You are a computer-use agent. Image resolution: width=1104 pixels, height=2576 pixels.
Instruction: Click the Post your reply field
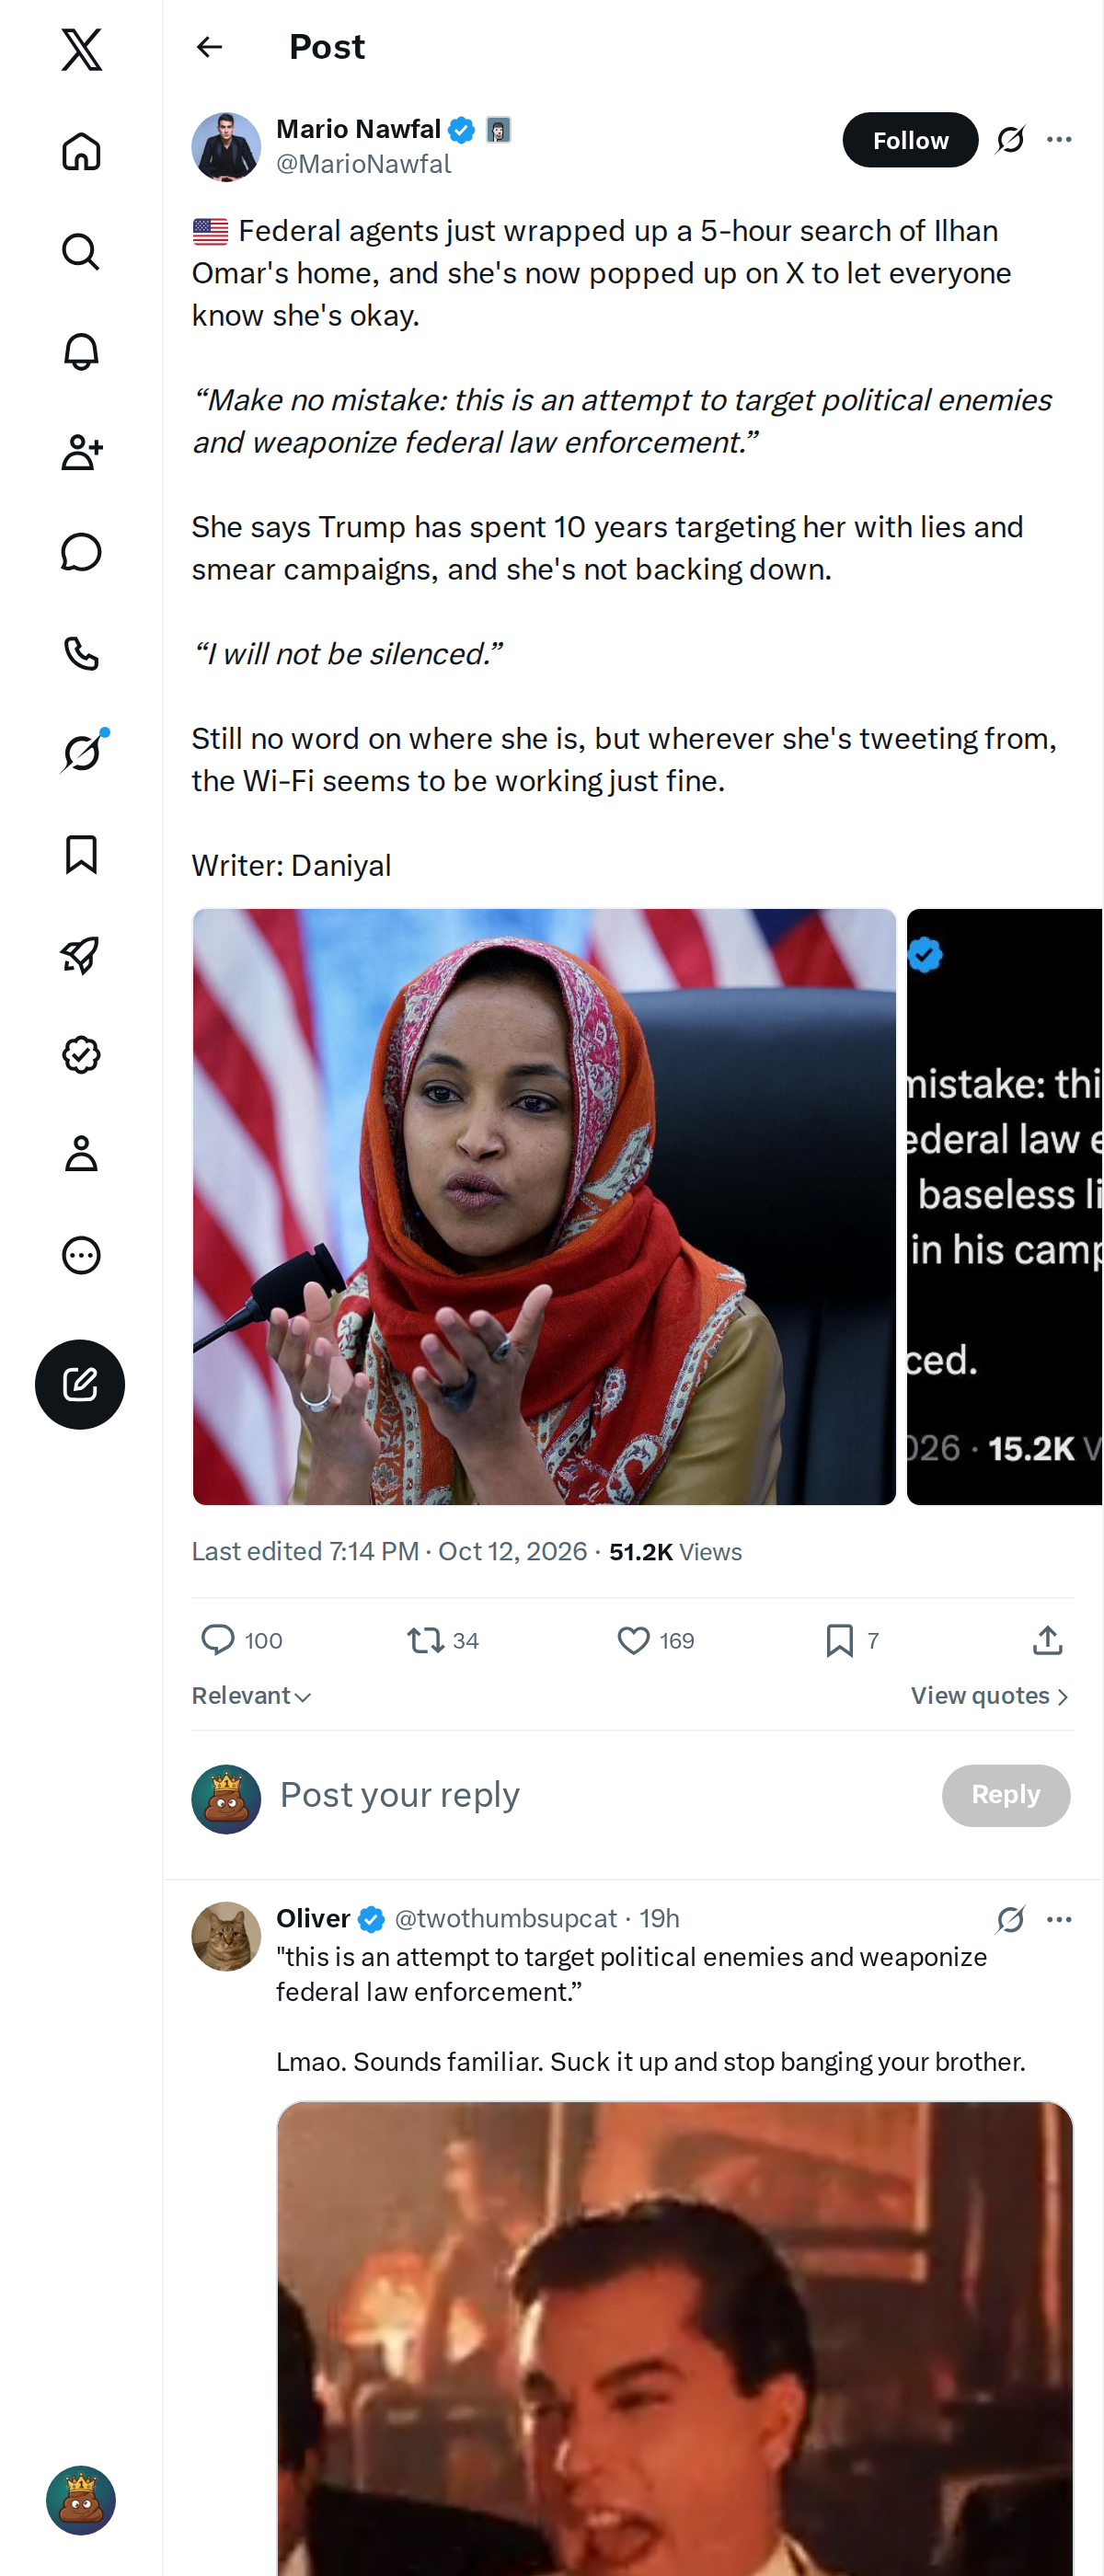coord(600,1795)
